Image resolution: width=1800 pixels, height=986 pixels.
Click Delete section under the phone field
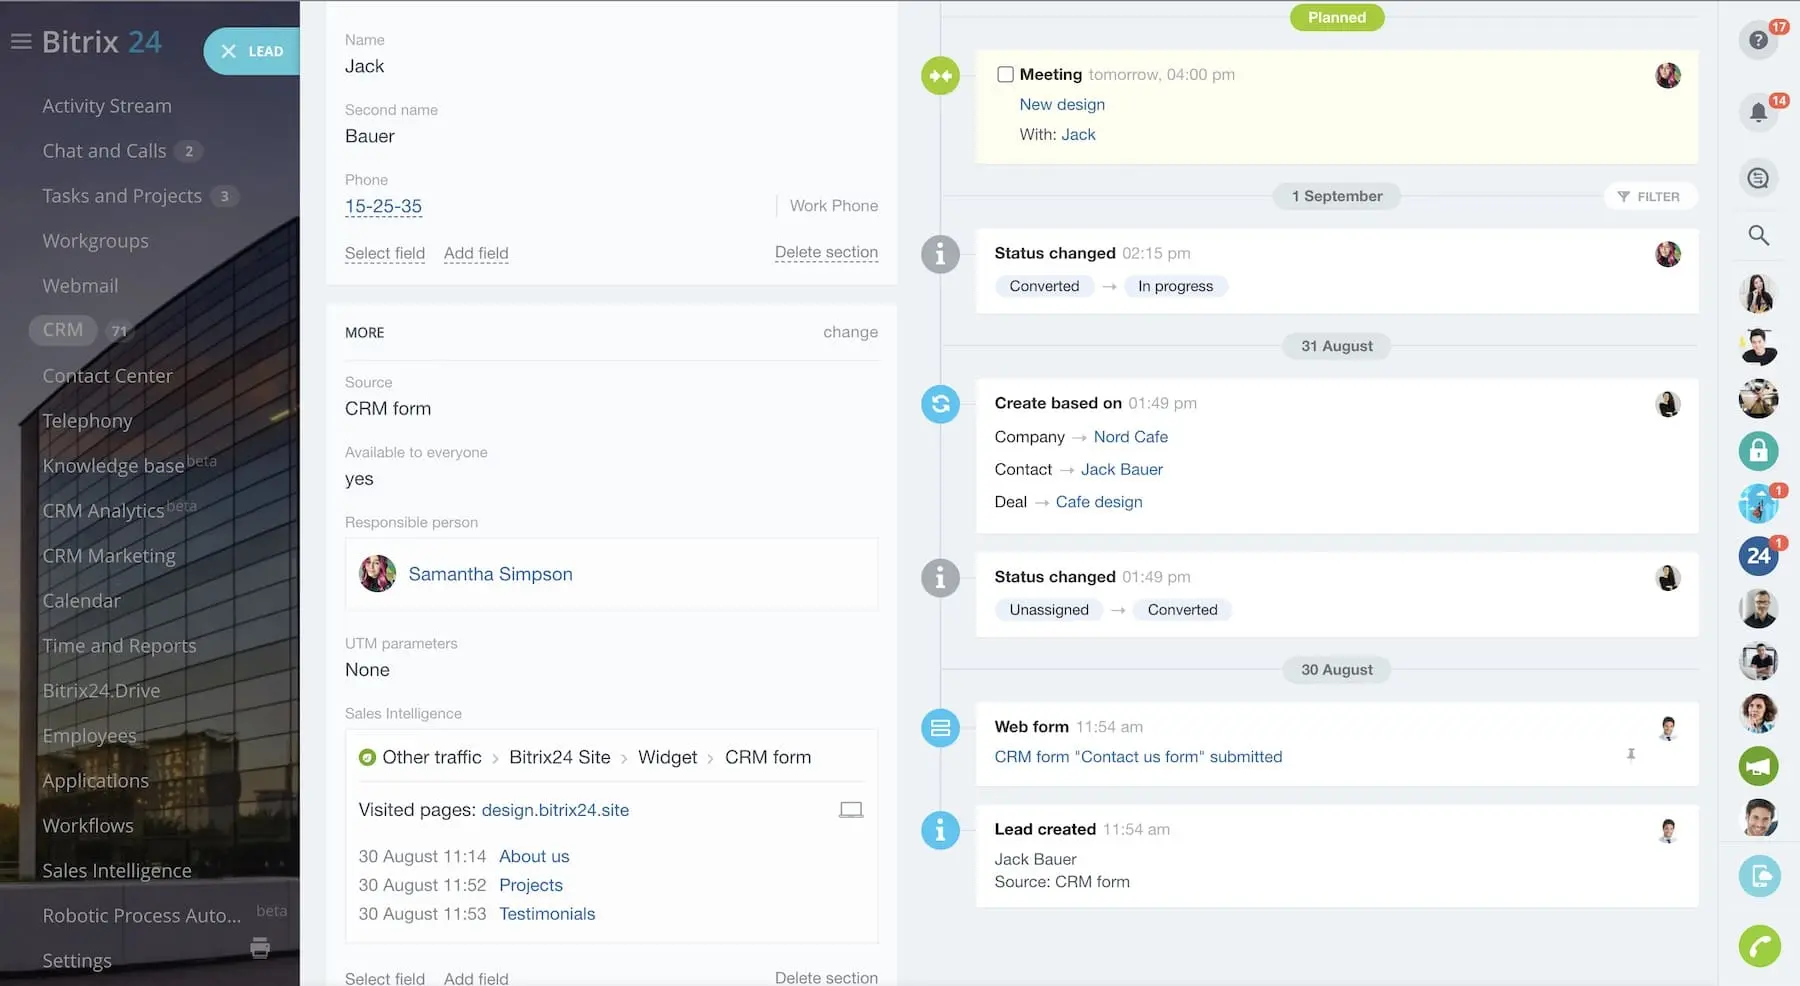pyautogui.click(x=826, y=253)
